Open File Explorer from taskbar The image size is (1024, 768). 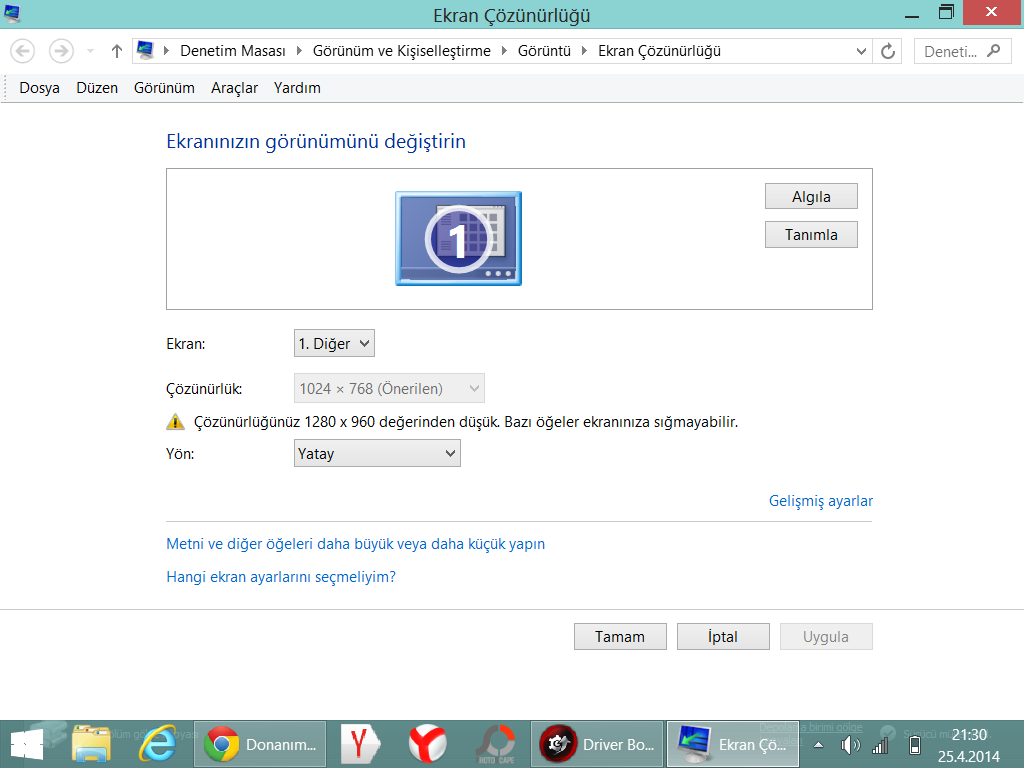pos(91,744)
